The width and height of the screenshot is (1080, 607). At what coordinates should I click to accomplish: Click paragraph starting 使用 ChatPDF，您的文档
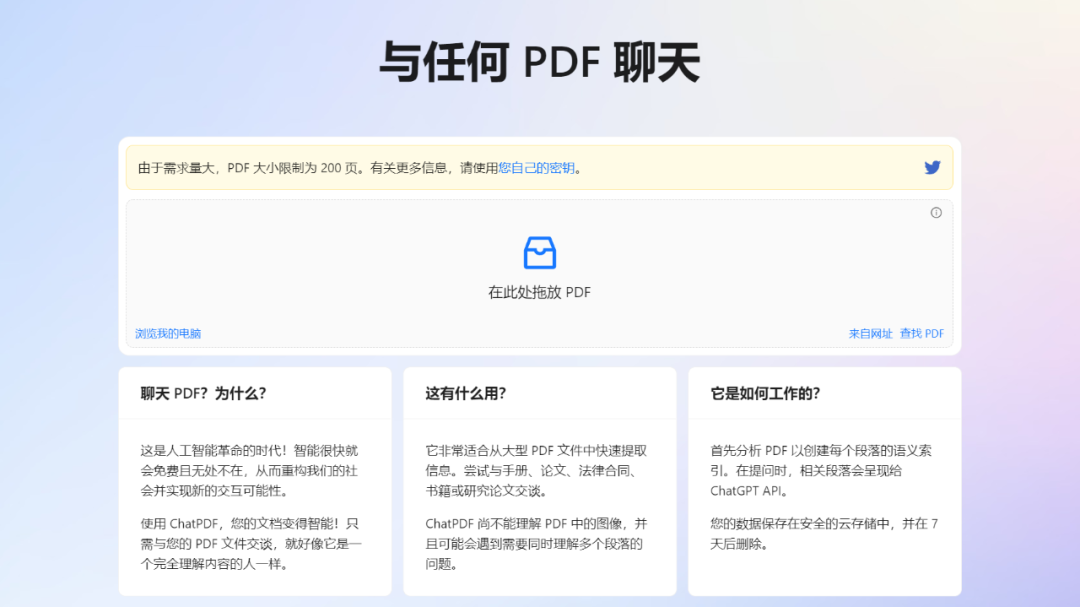point(251,544)
